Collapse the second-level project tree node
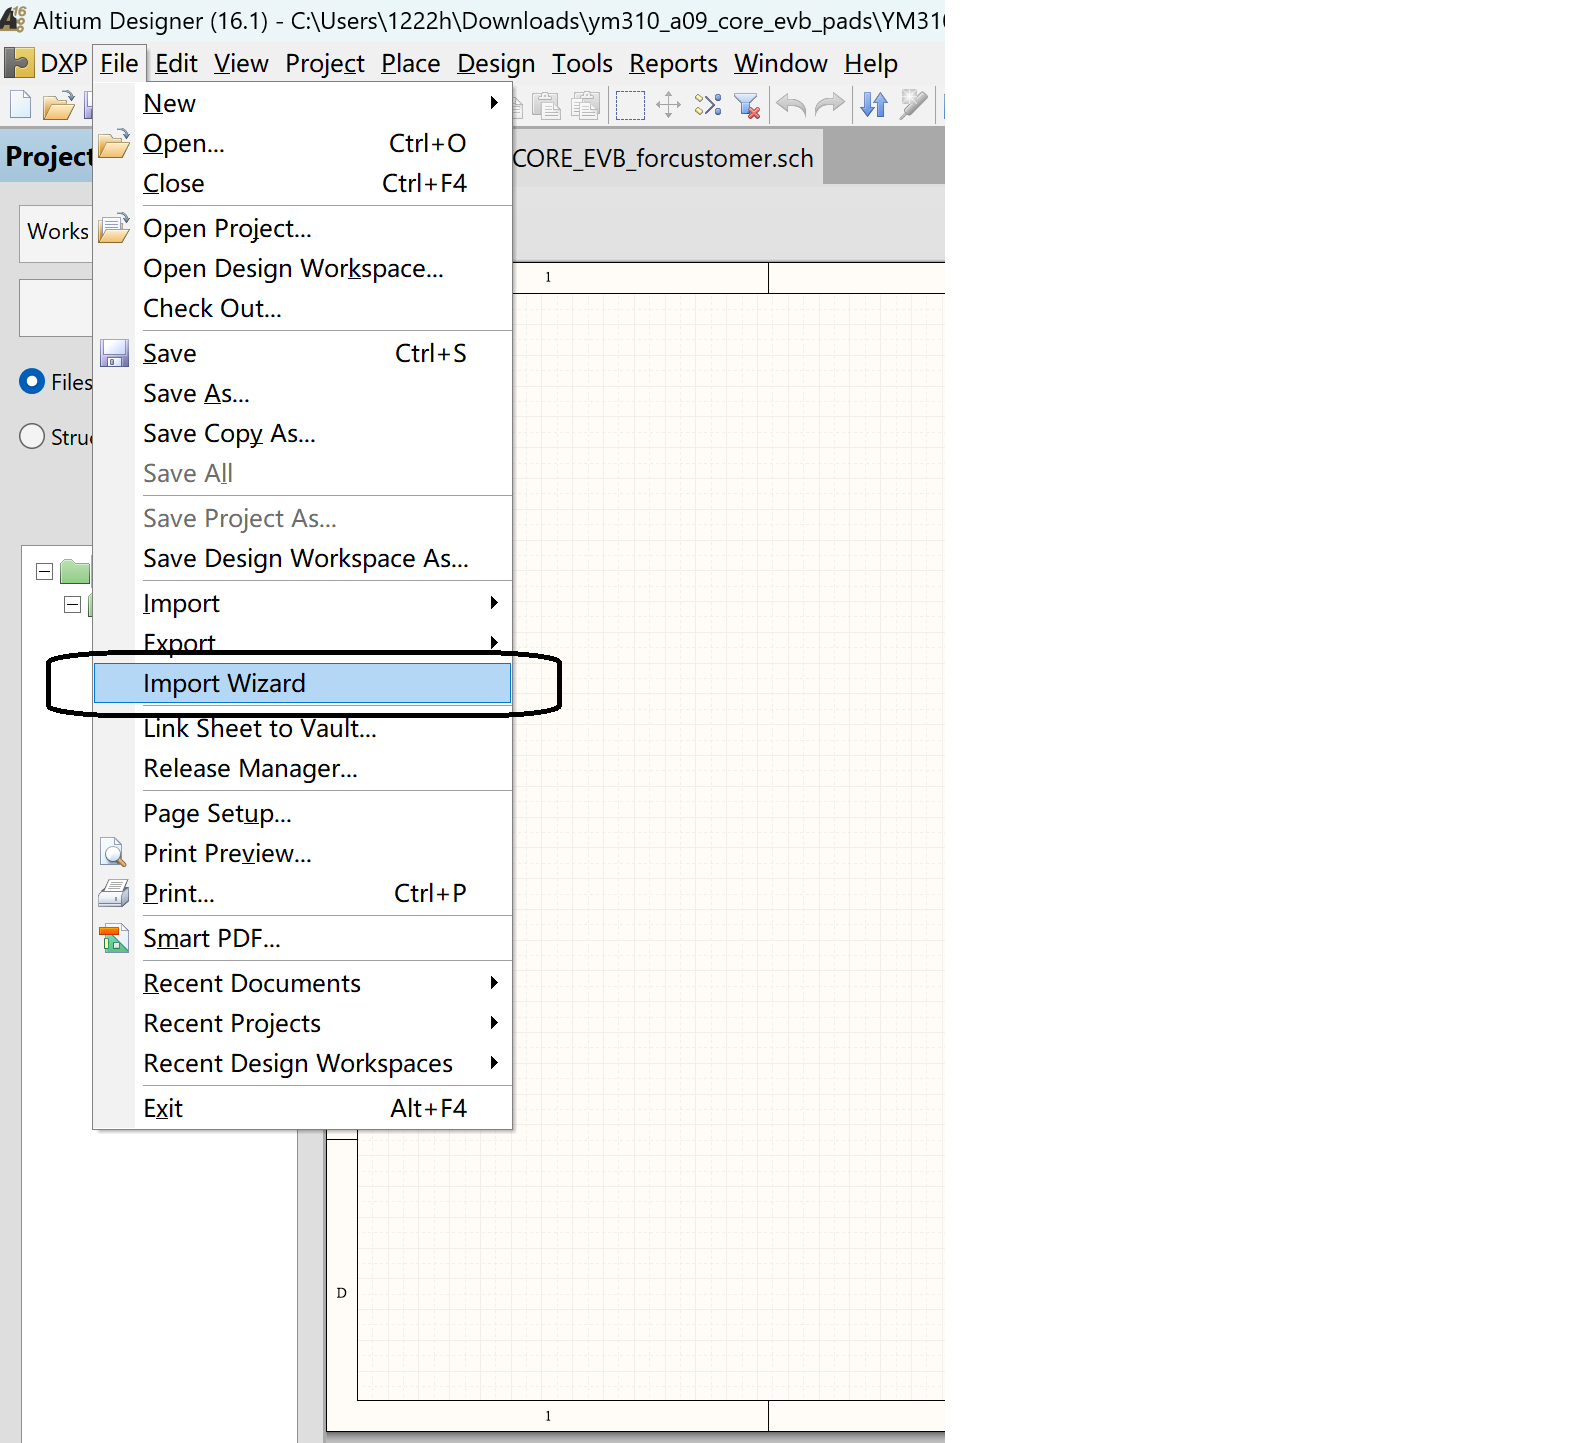Viewport: 1580px width, 1443px height. point(72,605)
